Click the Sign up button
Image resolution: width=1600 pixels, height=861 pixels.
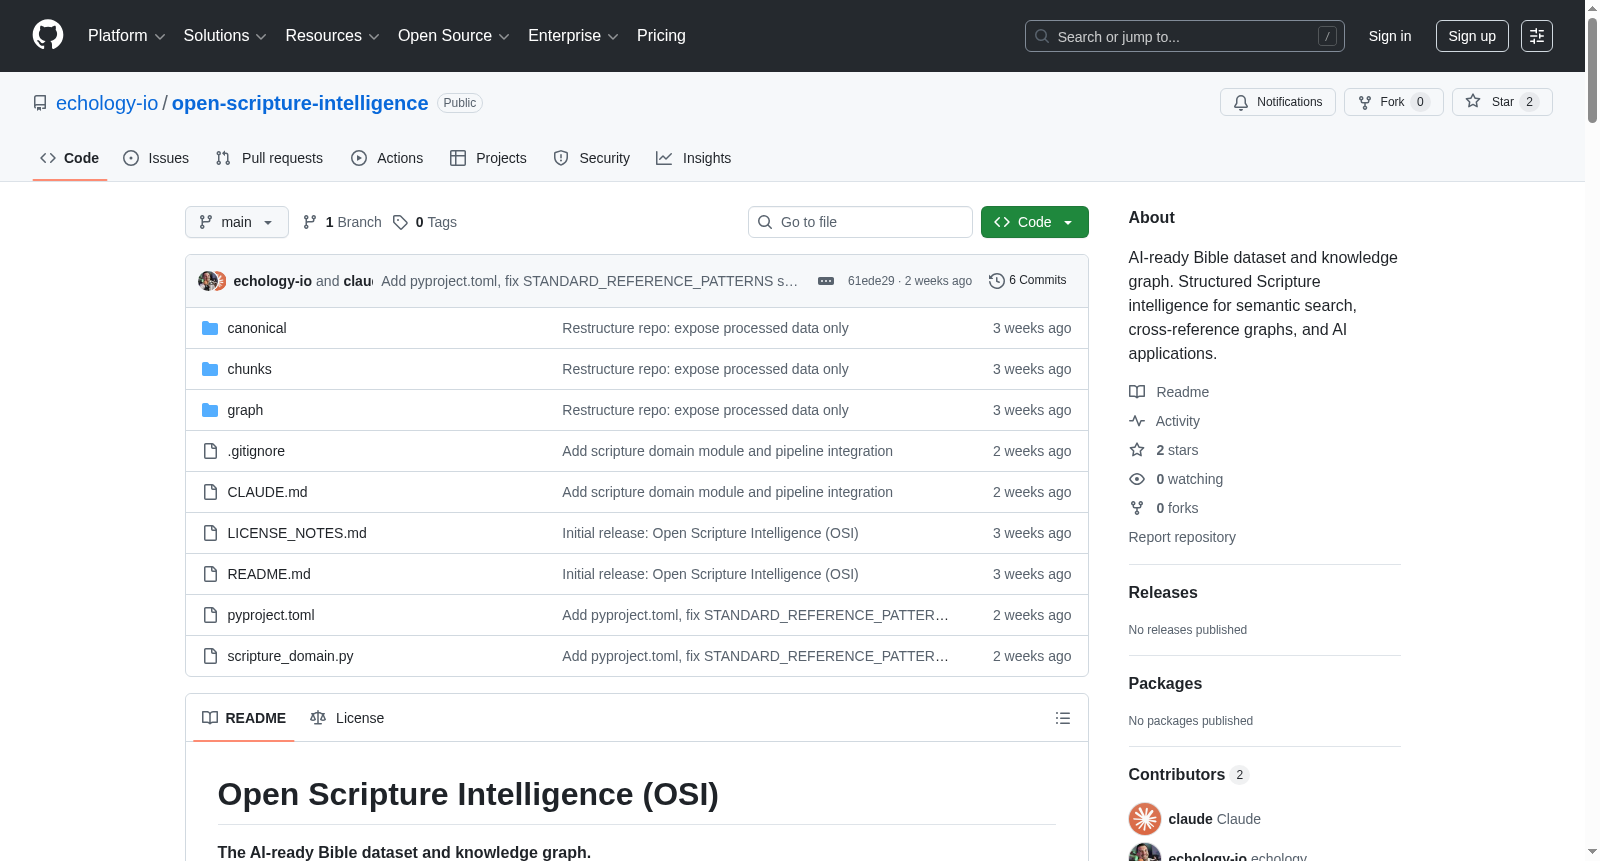(1472, 36)
